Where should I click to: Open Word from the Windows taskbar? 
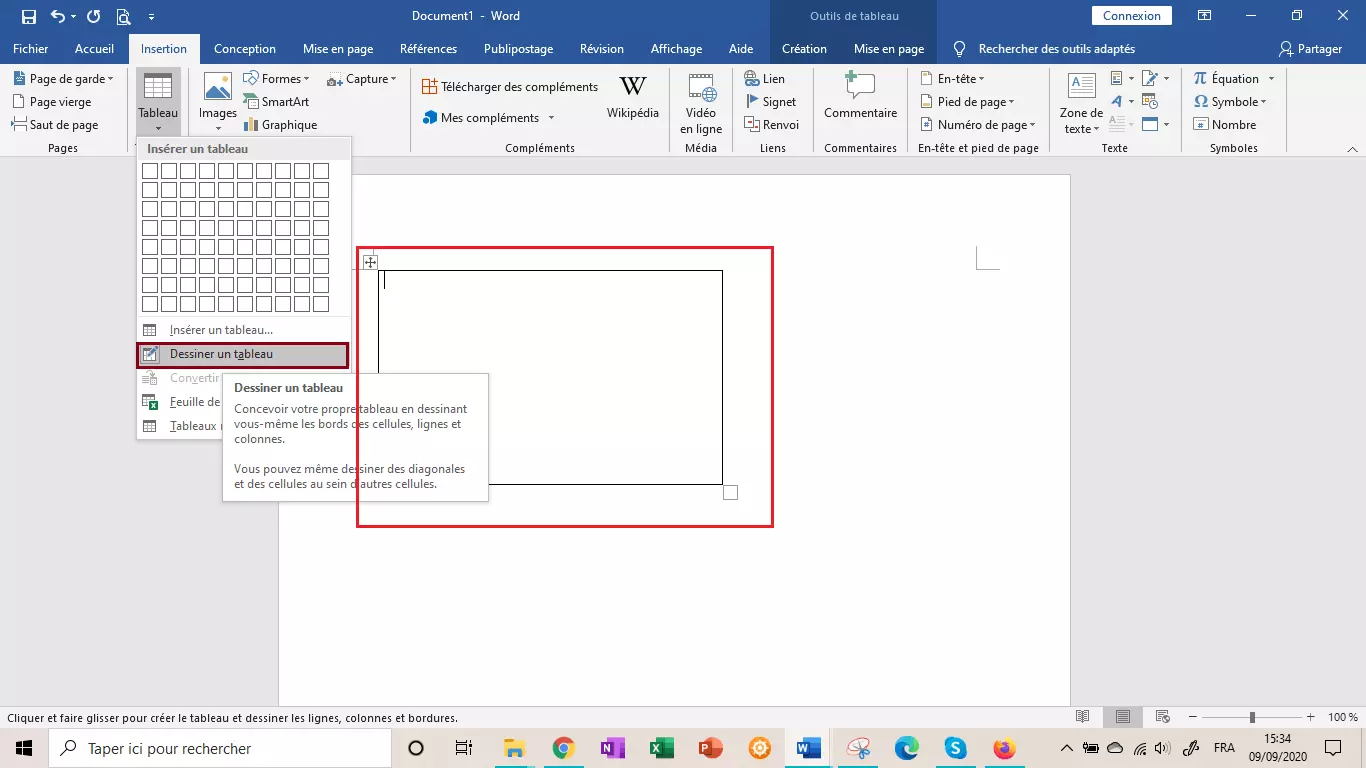(x=808, y=748)
